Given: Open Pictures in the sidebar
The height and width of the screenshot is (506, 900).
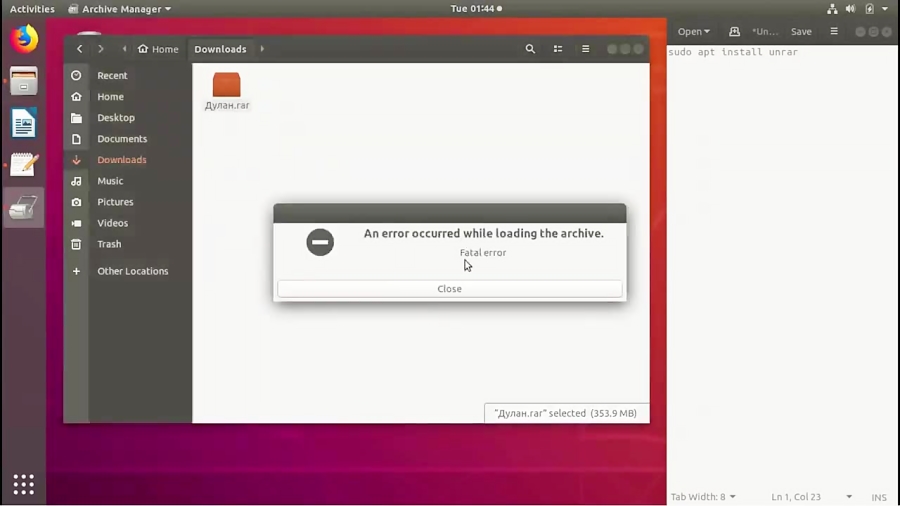Looking at the screenshot, I should tap(115, 202).
